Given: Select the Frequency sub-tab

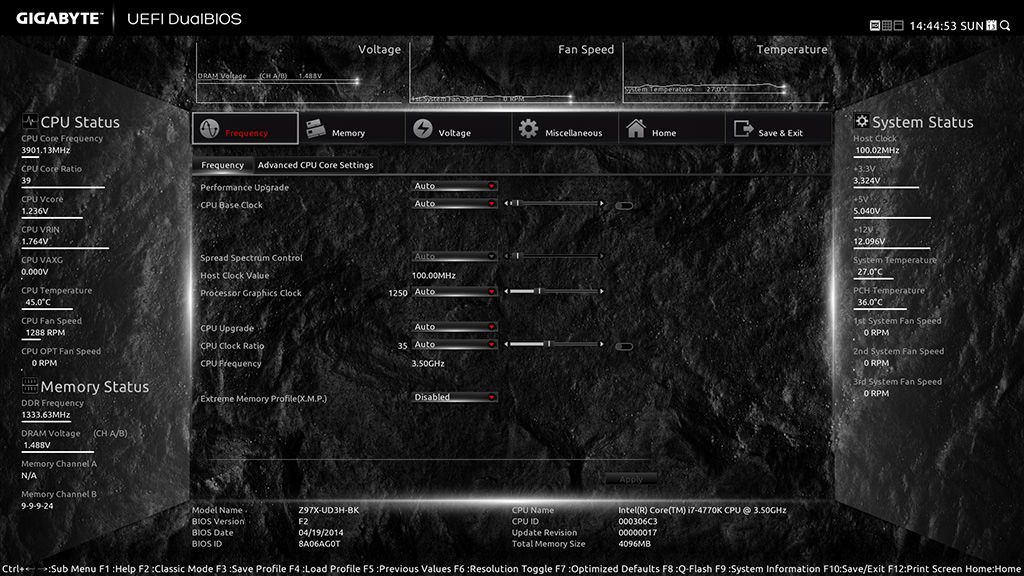Looking at the screenshot, I should [x=222, y=165].
